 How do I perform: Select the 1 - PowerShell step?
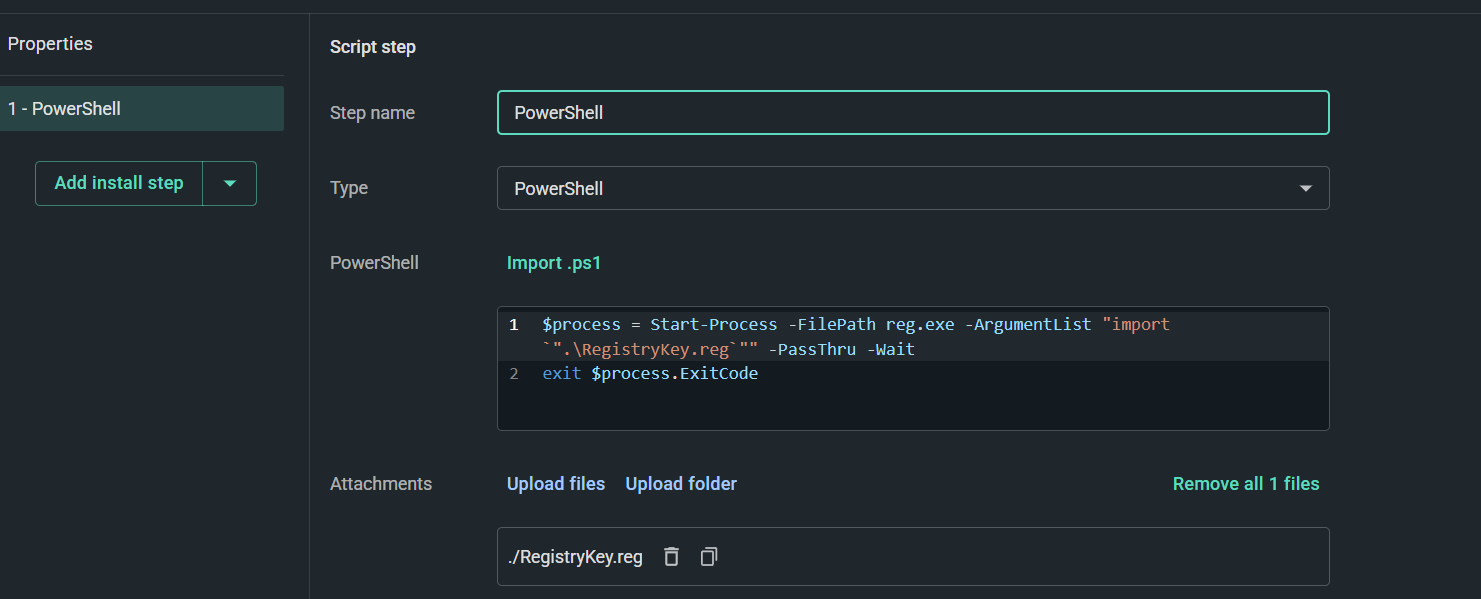(x=142, y=108)
